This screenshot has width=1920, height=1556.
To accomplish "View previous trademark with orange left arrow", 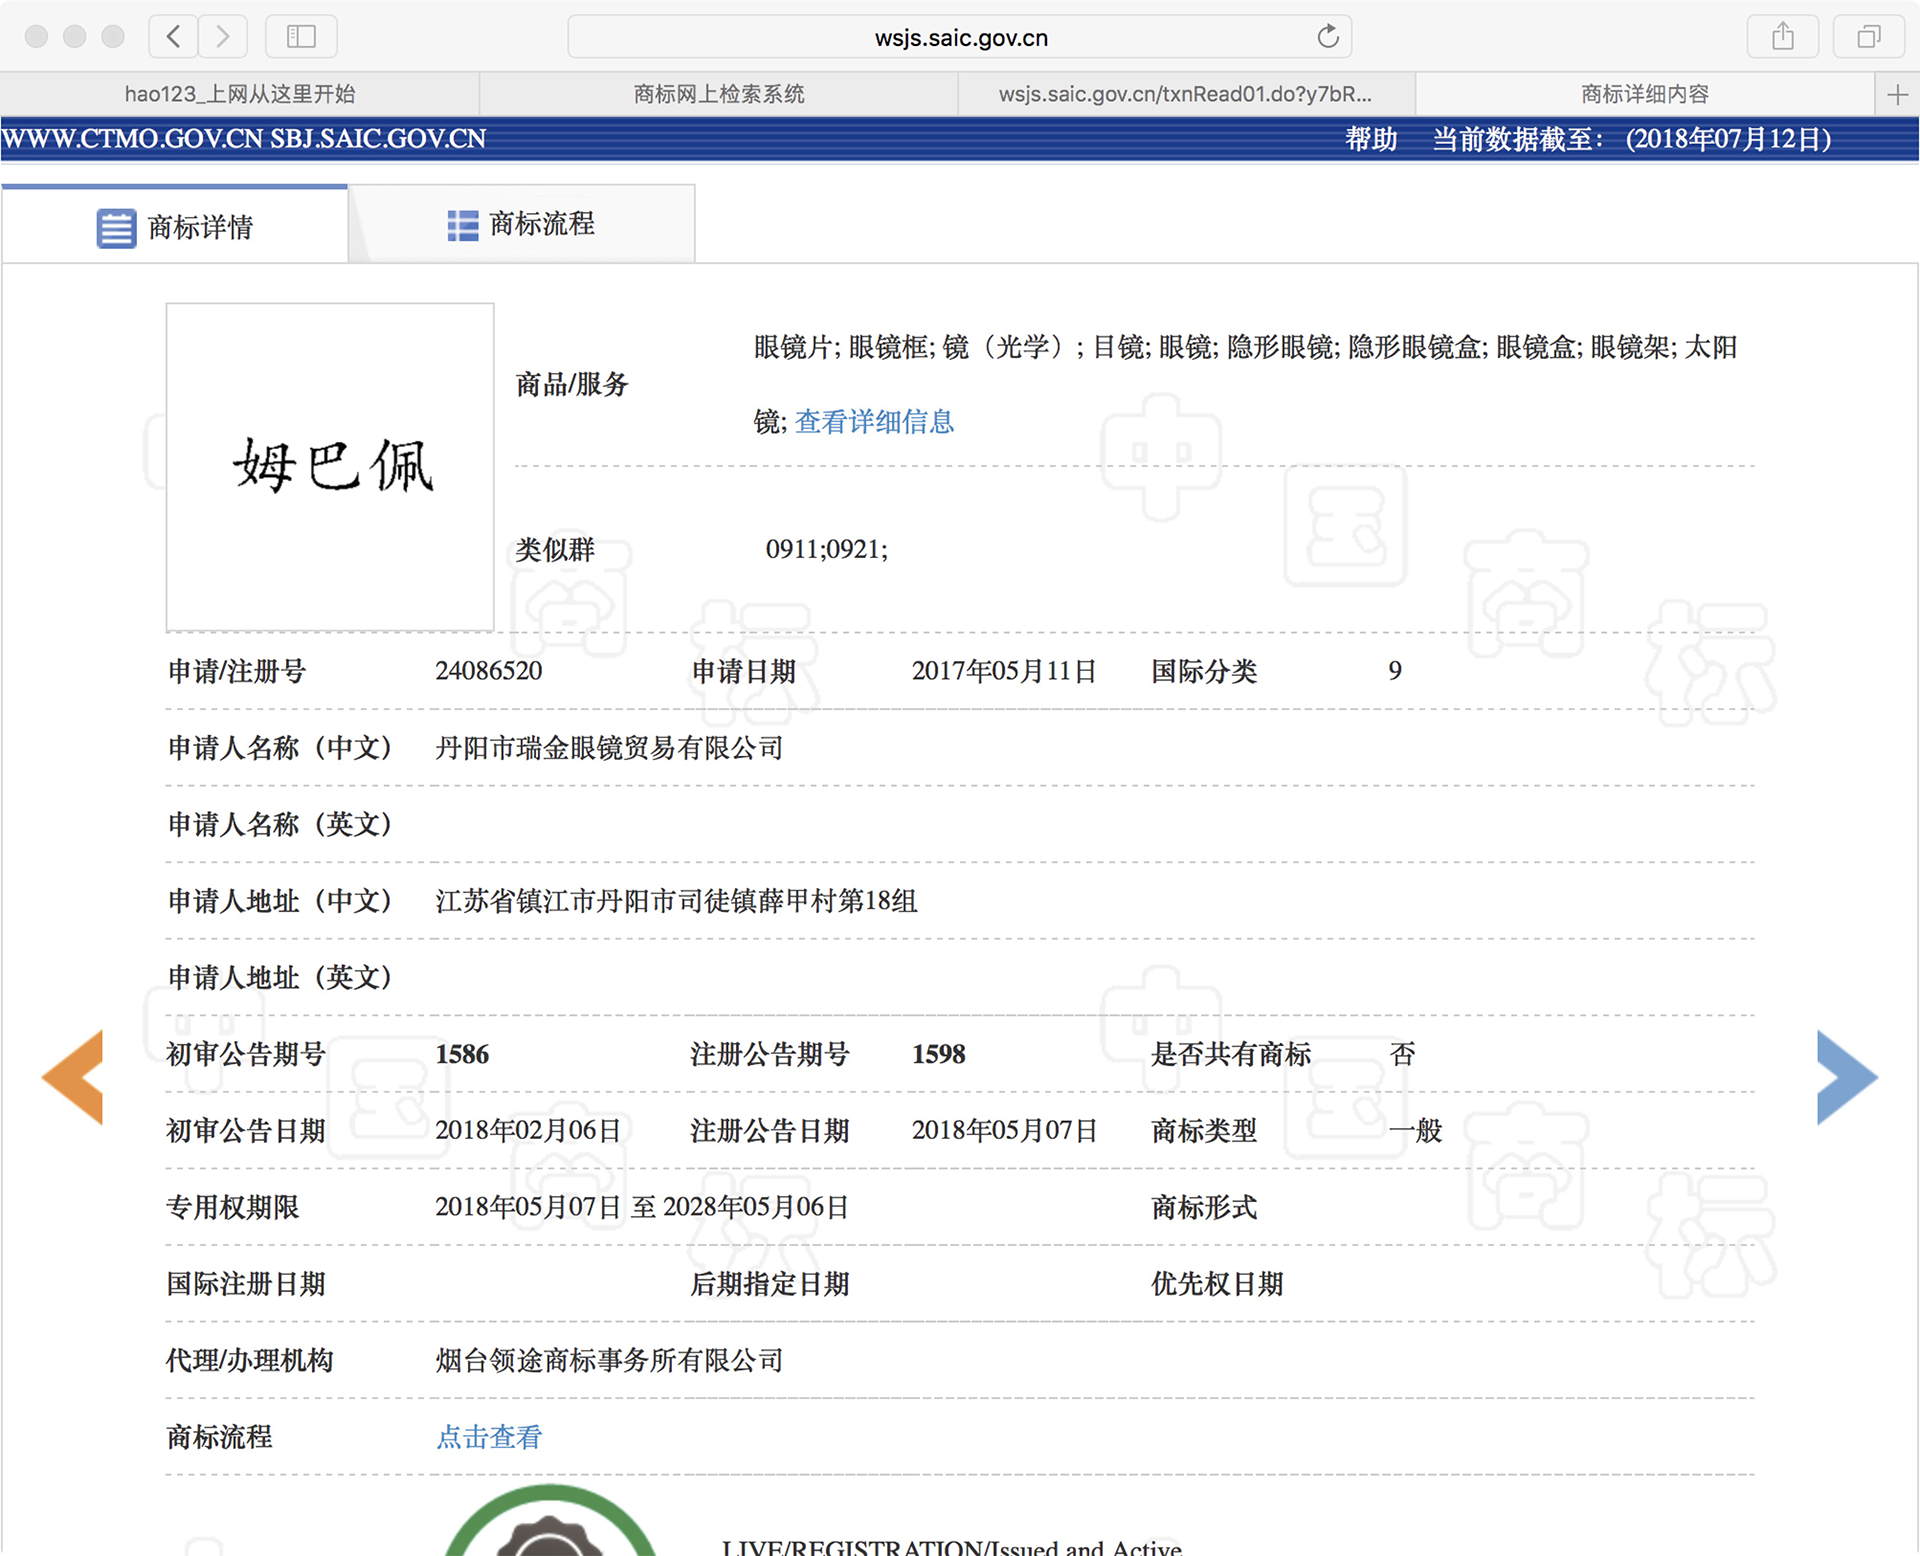I will coord(73,1077).
